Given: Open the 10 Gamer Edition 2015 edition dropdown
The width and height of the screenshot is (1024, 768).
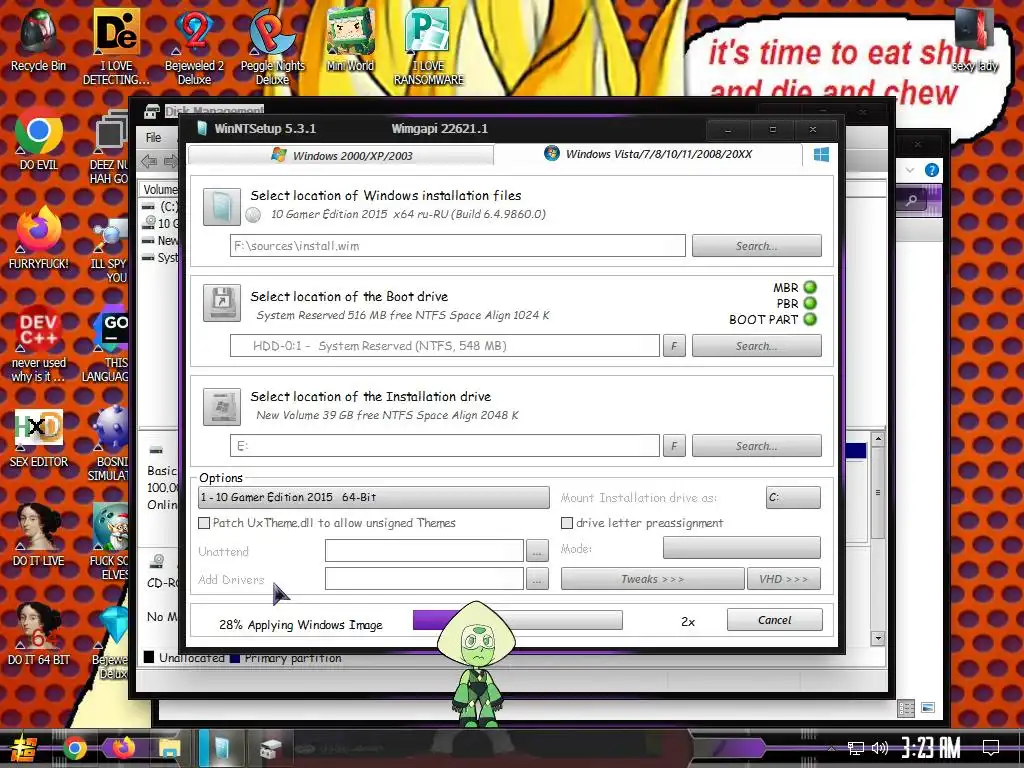Looking at the screenshot, I should pos(374,498).
